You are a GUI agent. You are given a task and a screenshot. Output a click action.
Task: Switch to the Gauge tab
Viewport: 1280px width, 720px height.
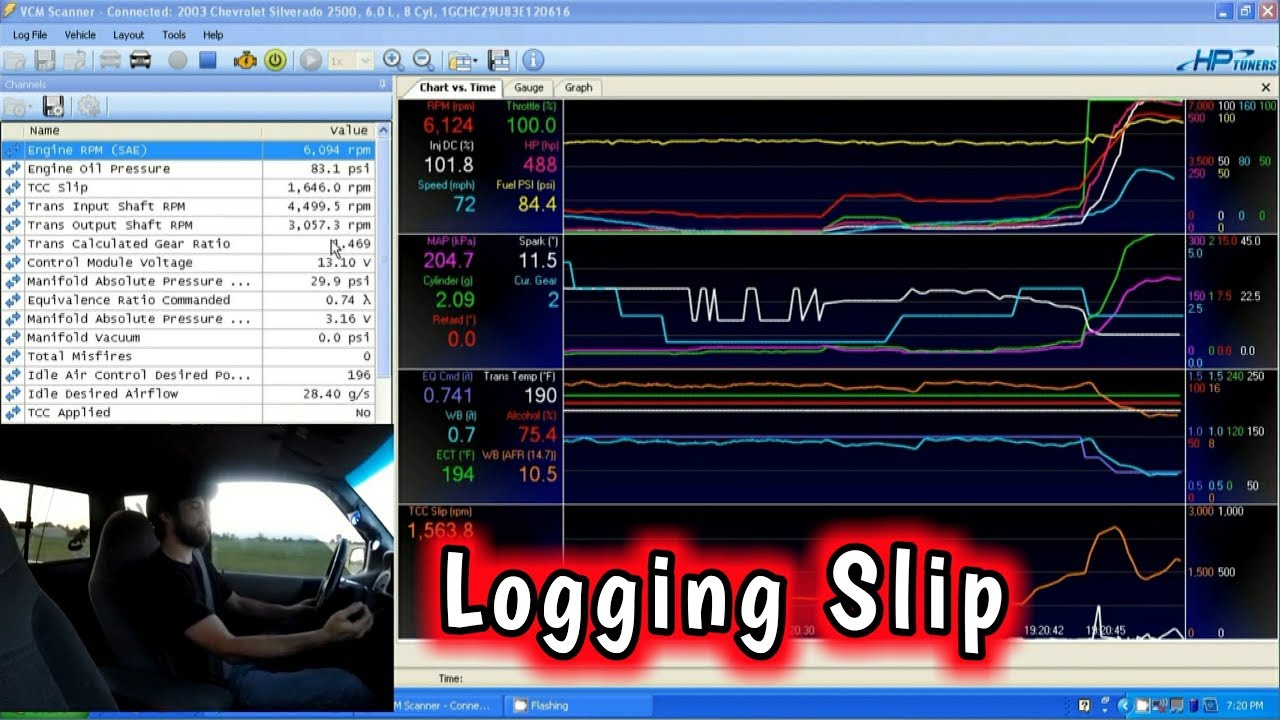[528, 87]
